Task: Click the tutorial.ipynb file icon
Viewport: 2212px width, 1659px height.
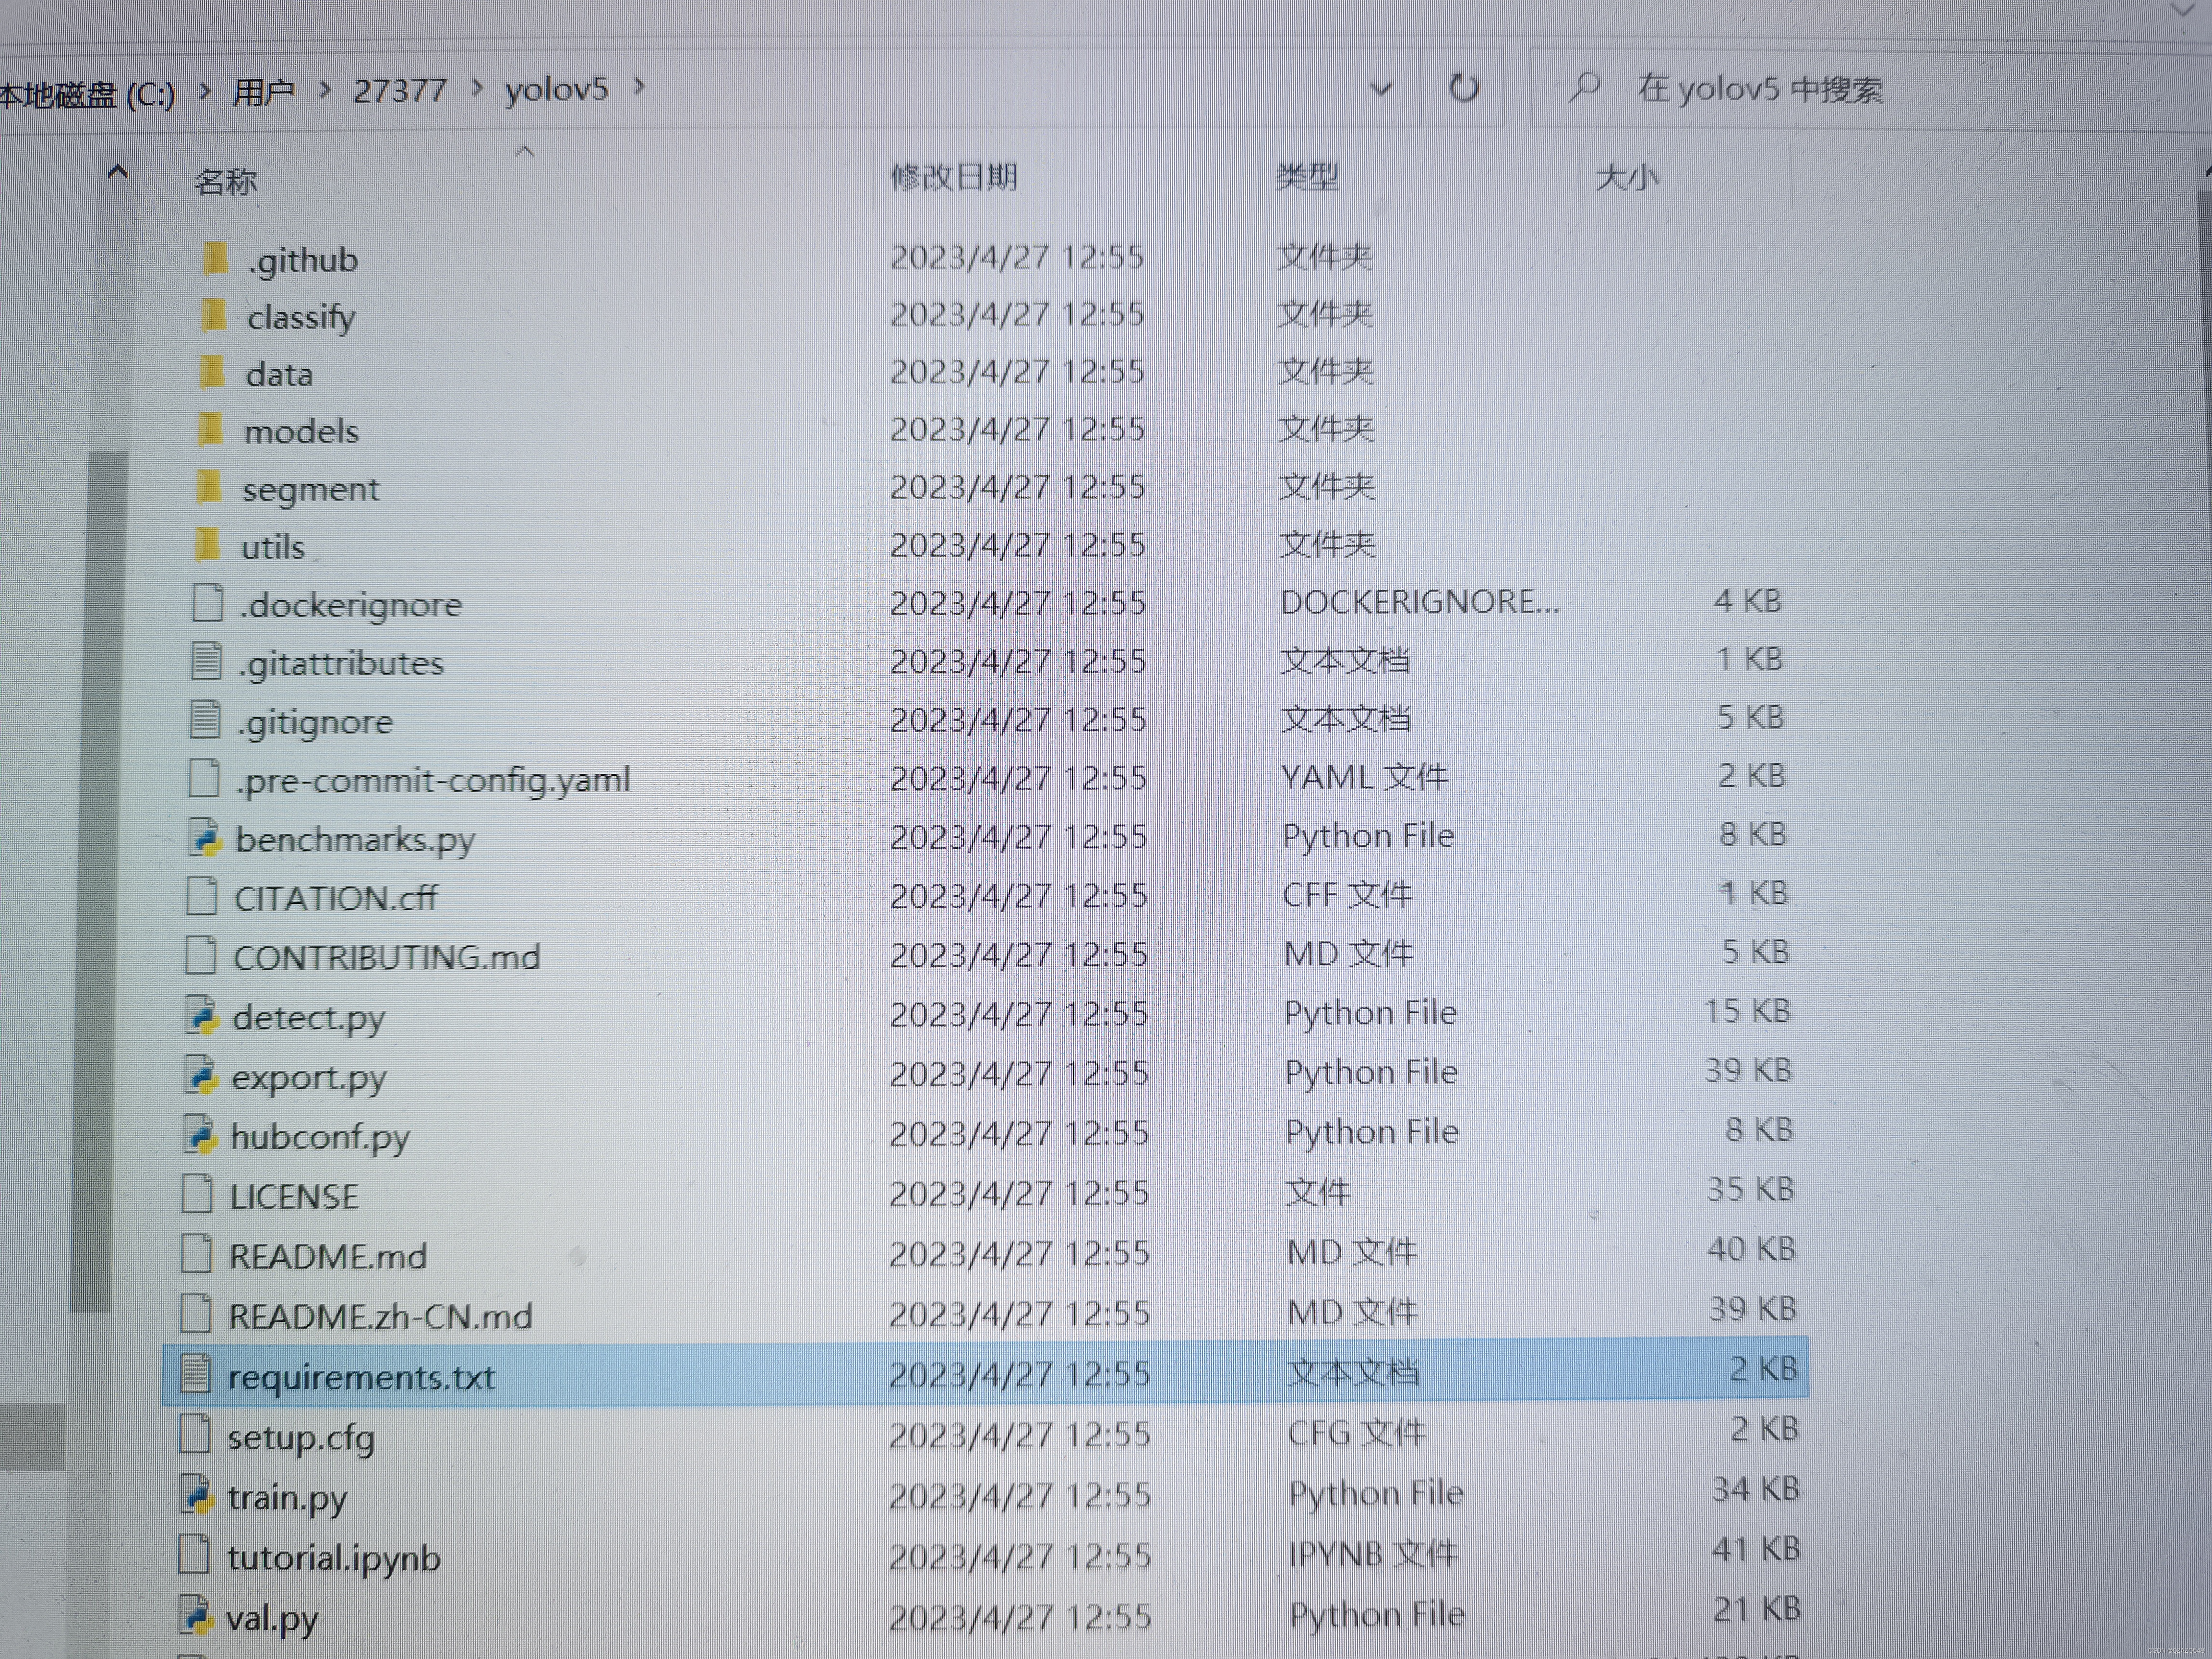Action: pyautogui.click(x=193, y=1555)
